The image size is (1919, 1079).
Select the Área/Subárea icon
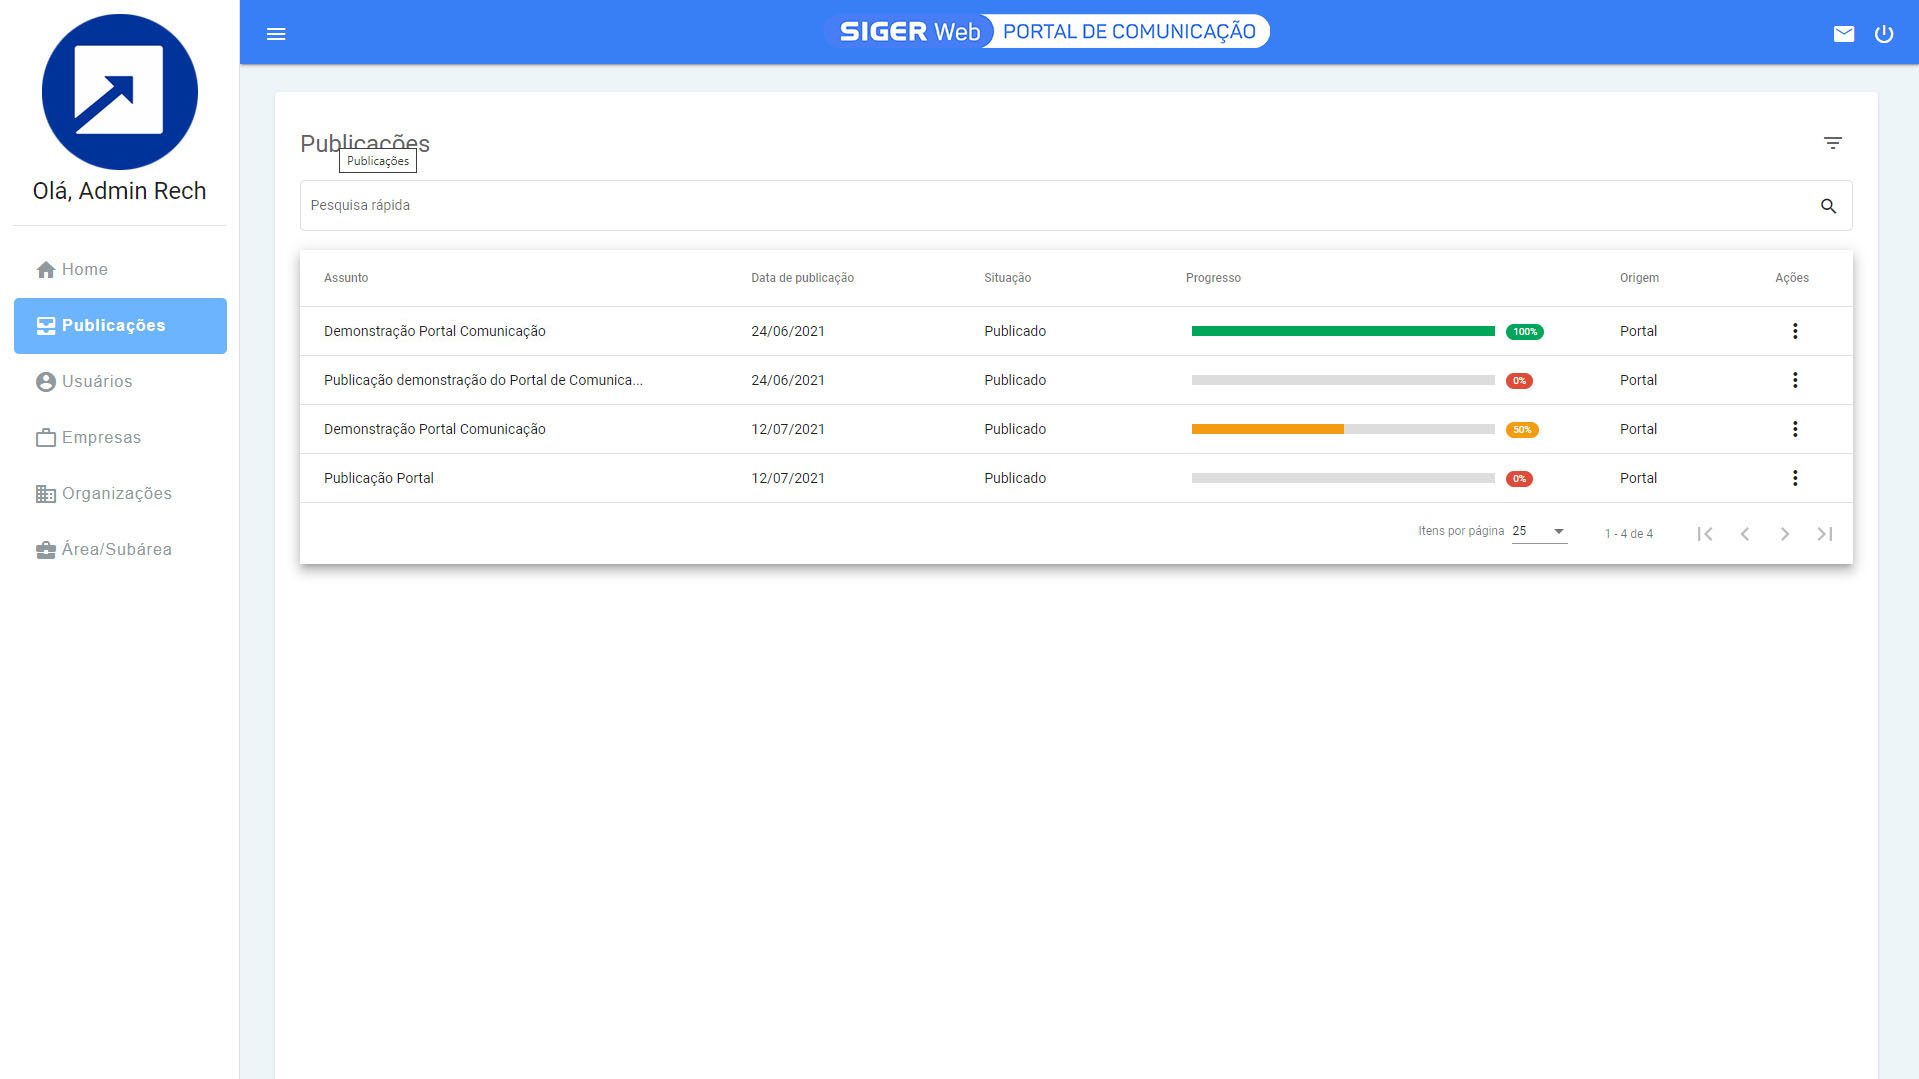[x=44, y=549]
